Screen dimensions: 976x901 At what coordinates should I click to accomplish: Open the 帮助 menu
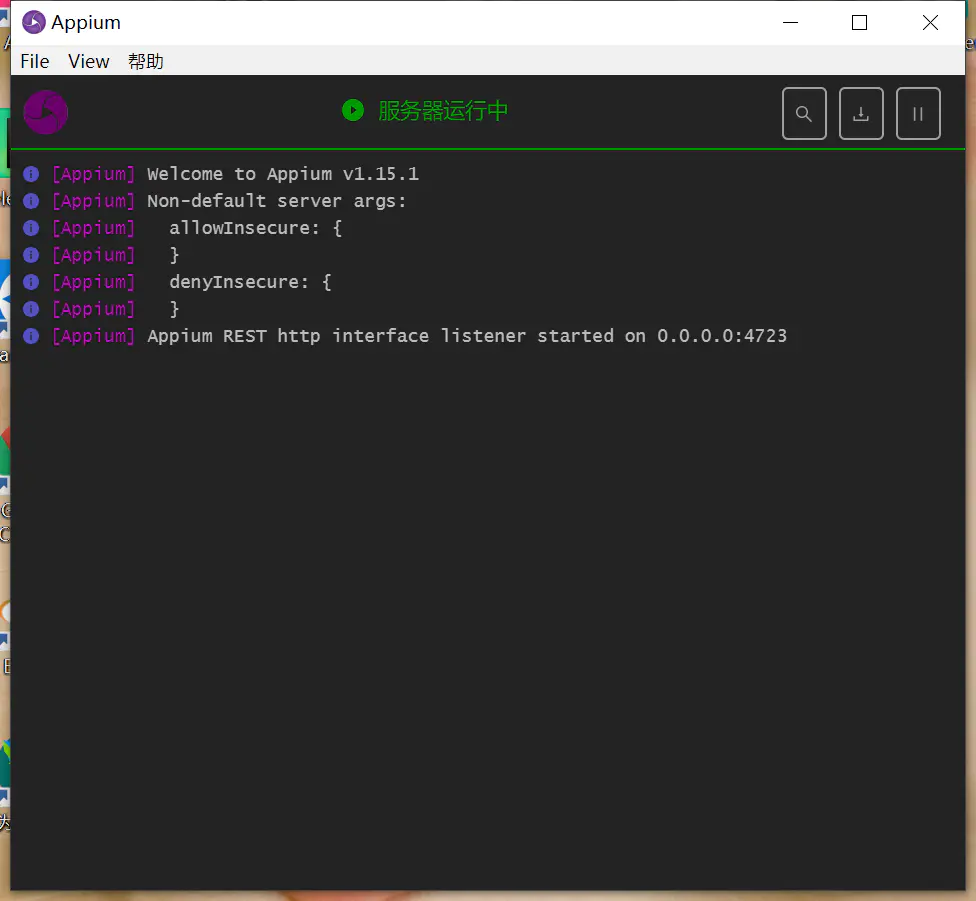146,61
